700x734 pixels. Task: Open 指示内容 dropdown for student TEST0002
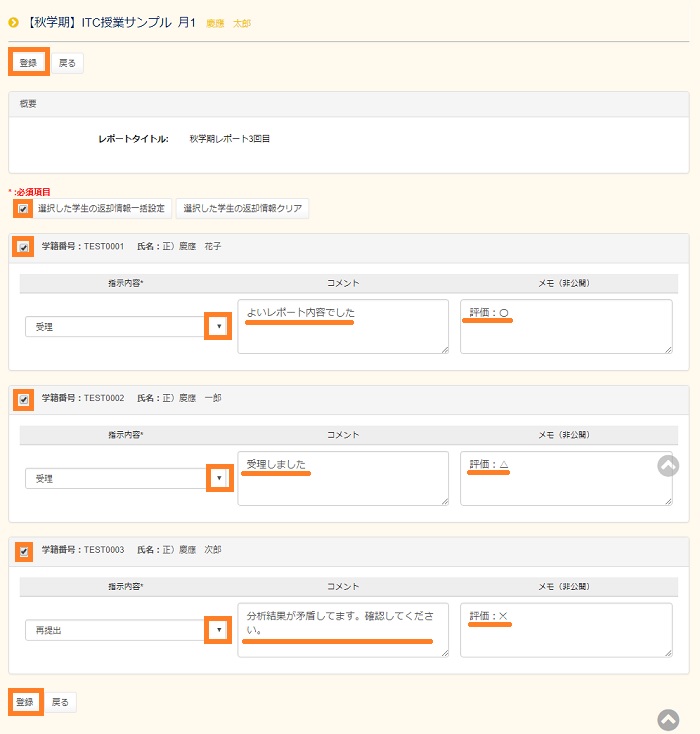pos(218,478)
